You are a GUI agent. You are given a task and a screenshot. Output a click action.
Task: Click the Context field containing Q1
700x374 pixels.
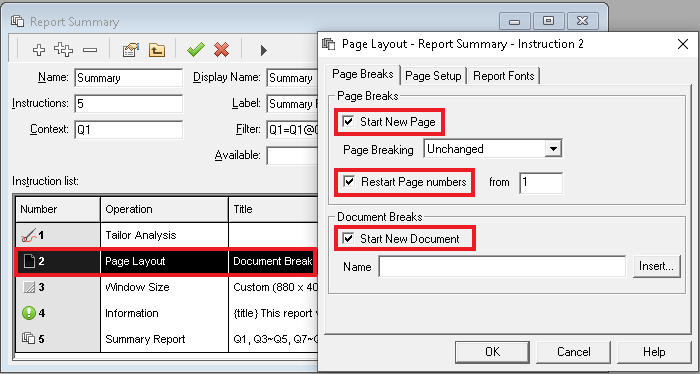(129, 129)
